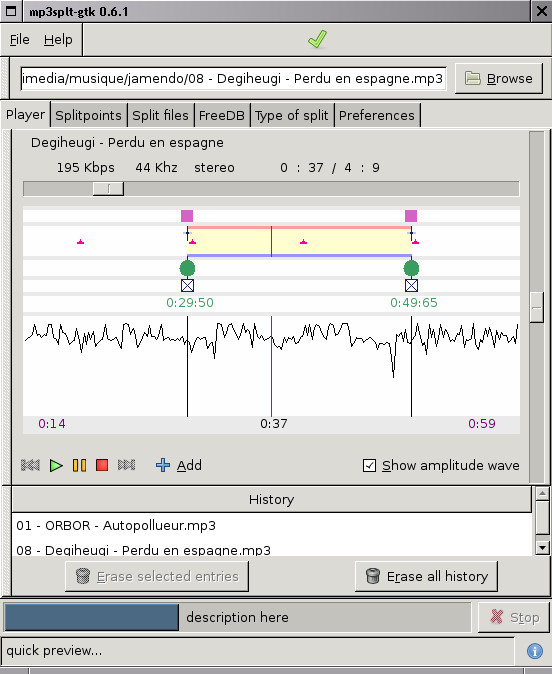Viewport: 552px width, 674px height.
Task: Select the Type of split tab
Action: pos(291,115)
